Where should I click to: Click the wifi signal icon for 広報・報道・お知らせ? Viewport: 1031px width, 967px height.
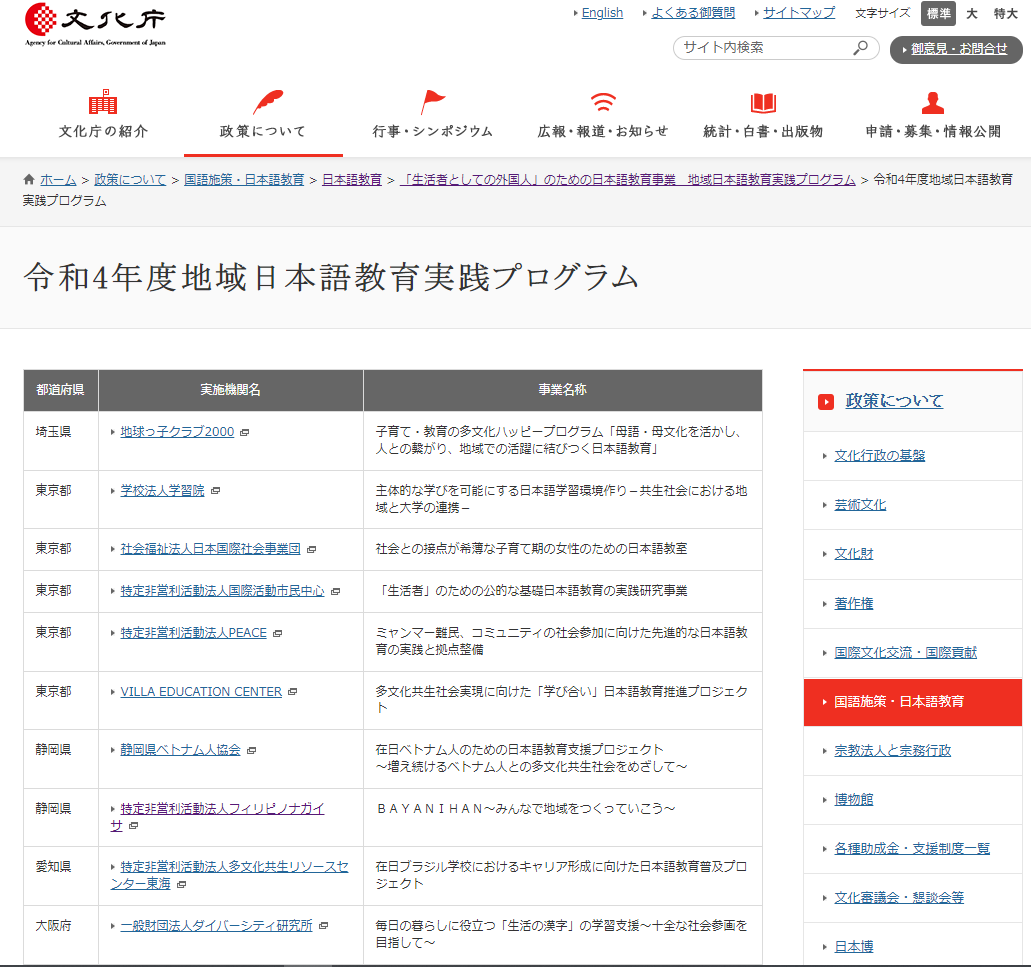coord(603,102)
